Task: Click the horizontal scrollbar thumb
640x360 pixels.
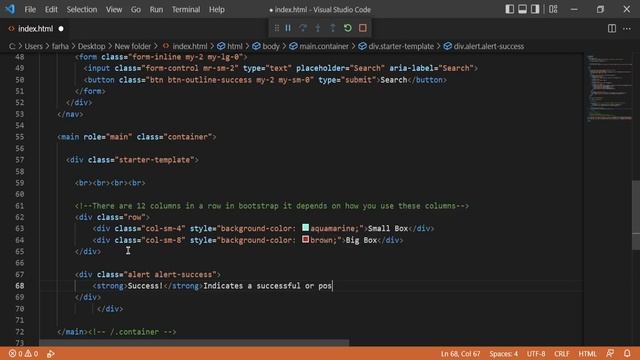Action: tap(194, 343)
